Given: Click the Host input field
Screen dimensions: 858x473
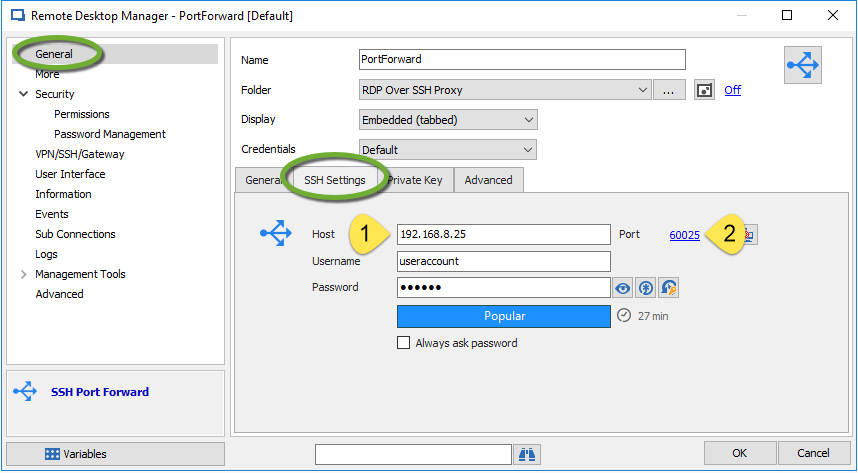Looking at the screenshot, I should 503,235.
